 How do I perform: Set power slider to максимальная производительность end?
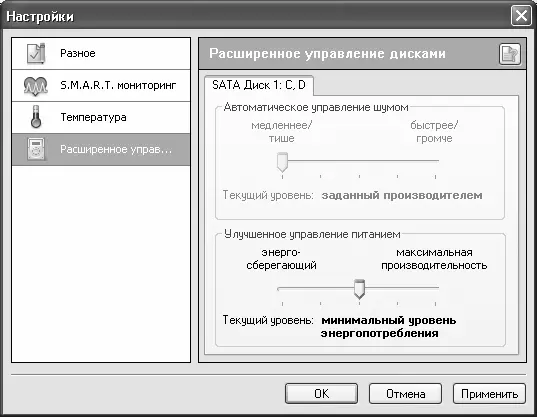436,289
